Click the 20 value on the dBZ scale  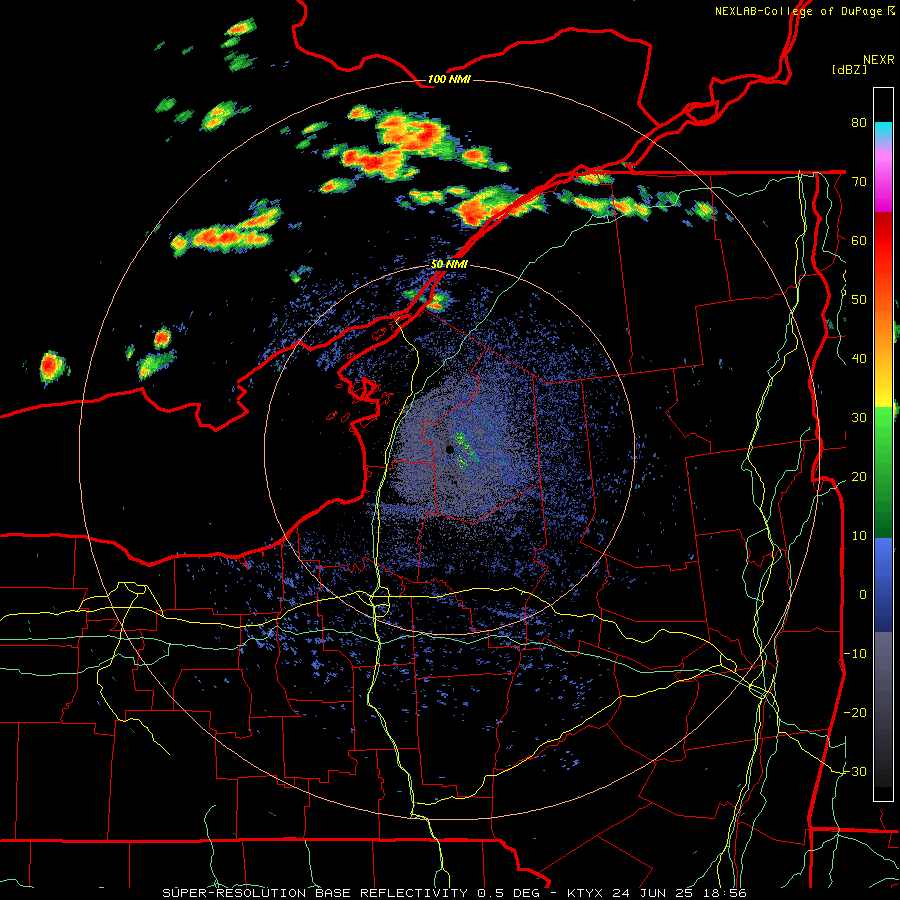coord(859,476)
